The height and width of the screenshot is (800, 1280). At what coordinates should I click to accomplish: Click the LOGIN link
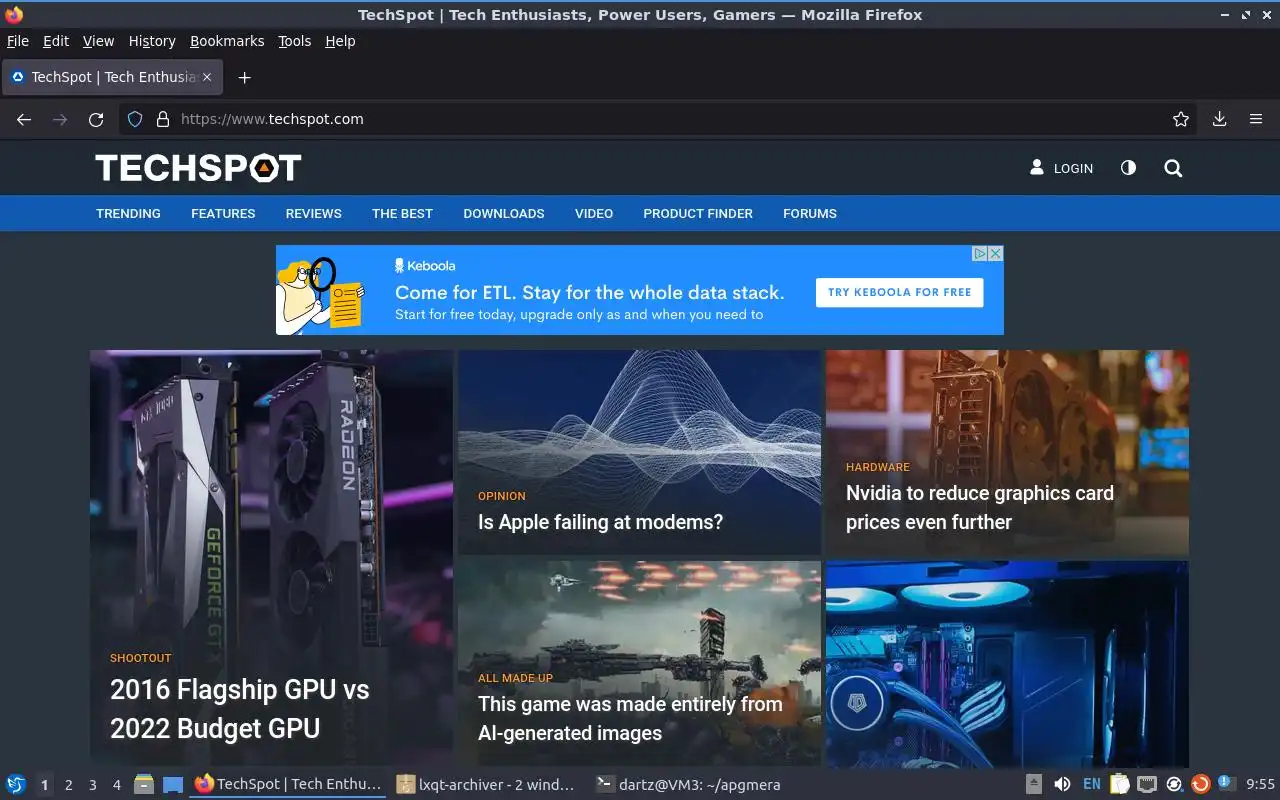click(x=1073, y=168)
